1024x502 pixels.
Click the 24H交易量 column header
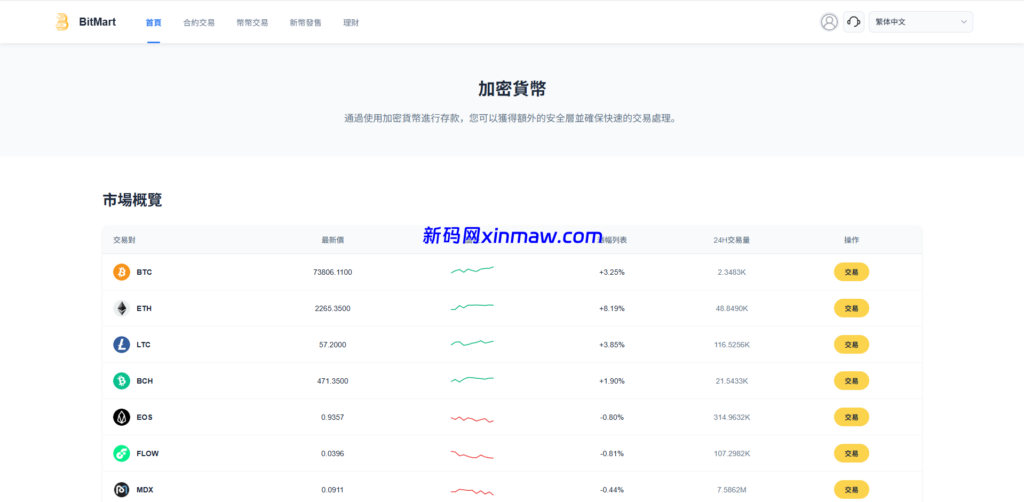pyautogui.click(x=731, y=240)
